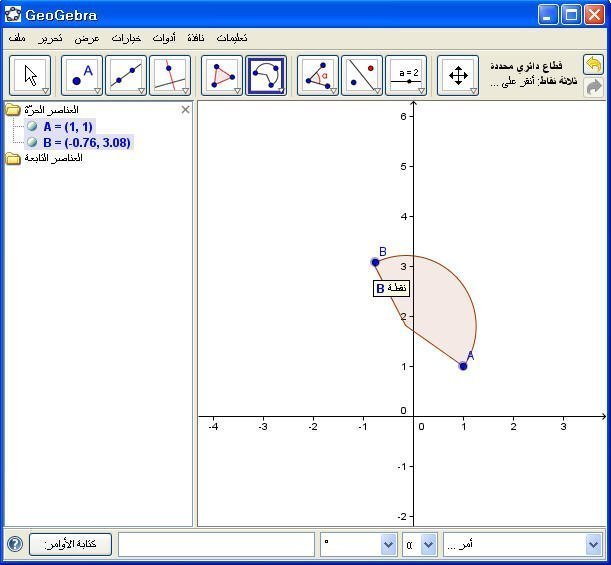Screen dimensions: 611x565
Task: Select the Reflect about line tool
Action: tap(361, 76)
